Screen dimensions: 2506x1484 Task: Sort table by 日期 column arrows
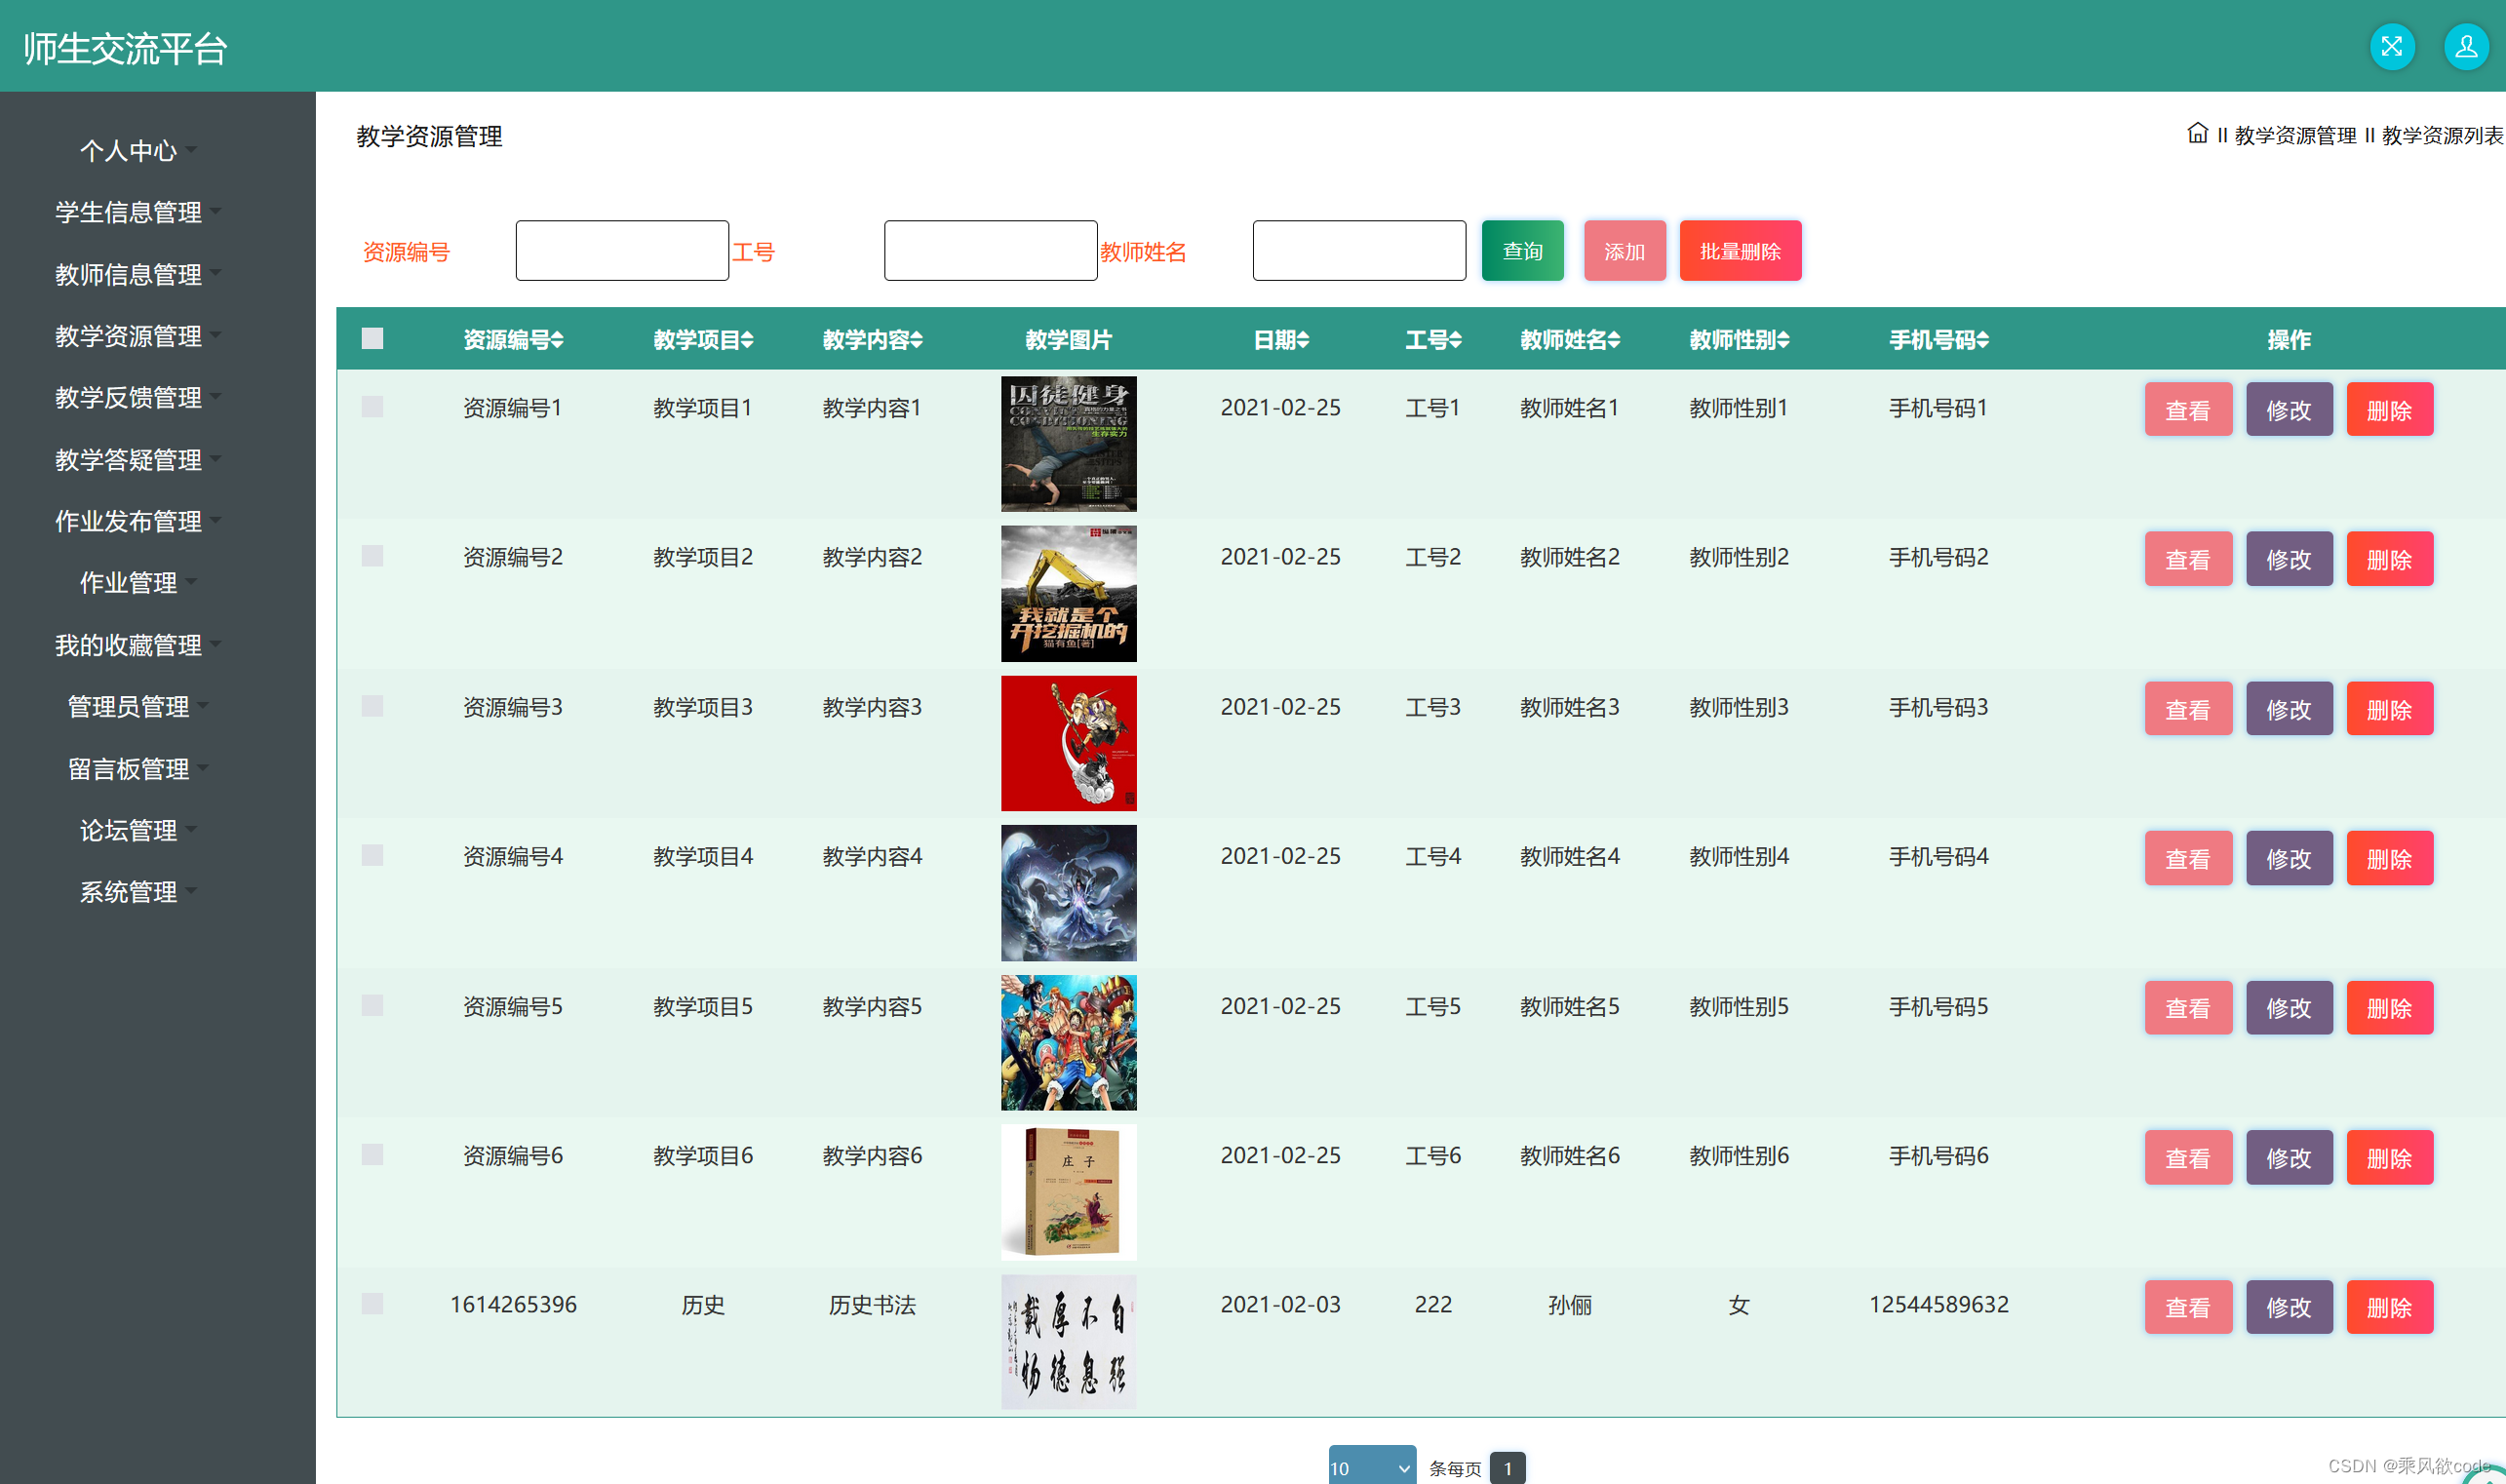point(1303,340)
